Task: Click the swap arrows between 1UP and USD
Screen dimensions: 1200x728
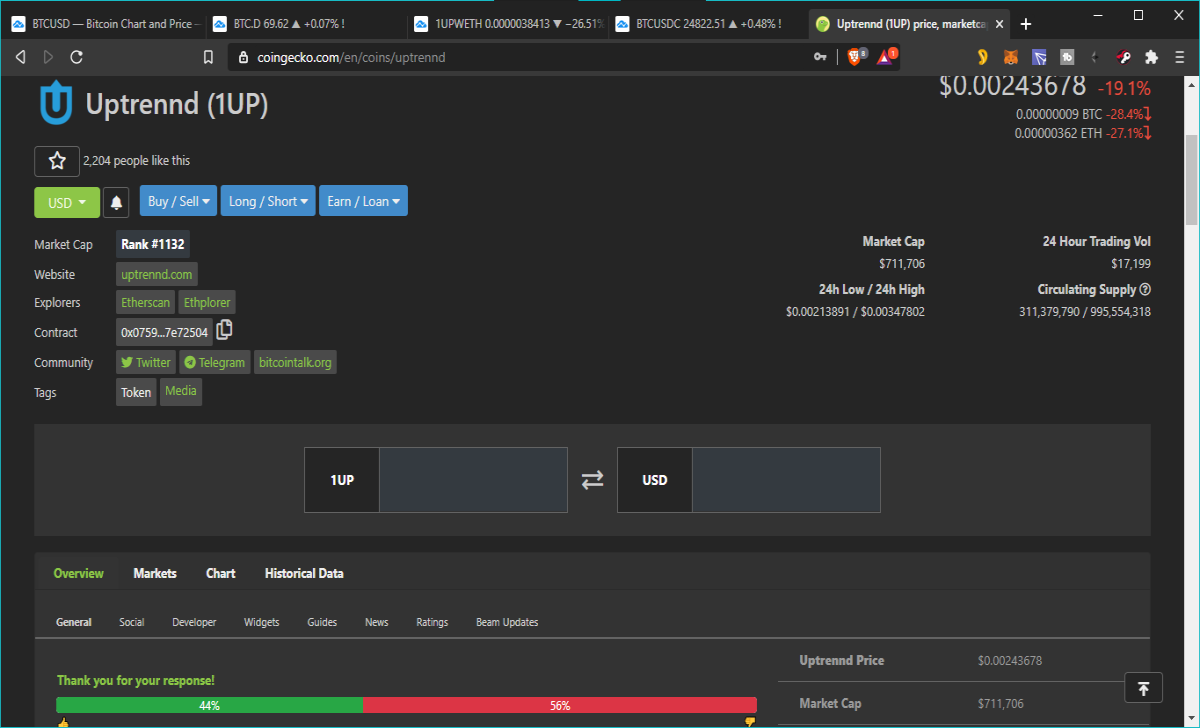Action: point(593,480)
